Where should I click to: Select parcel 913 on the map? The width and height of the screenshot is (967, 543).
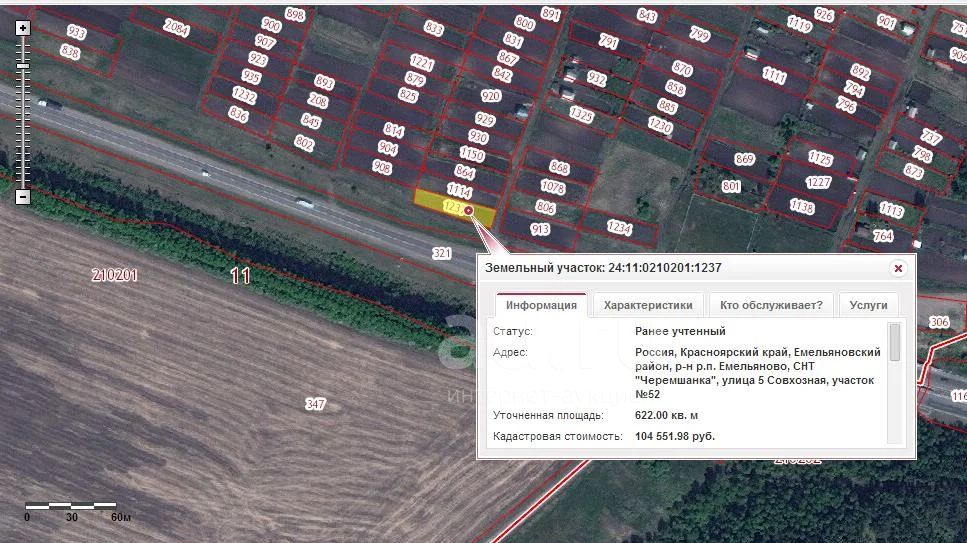(540, 230)
